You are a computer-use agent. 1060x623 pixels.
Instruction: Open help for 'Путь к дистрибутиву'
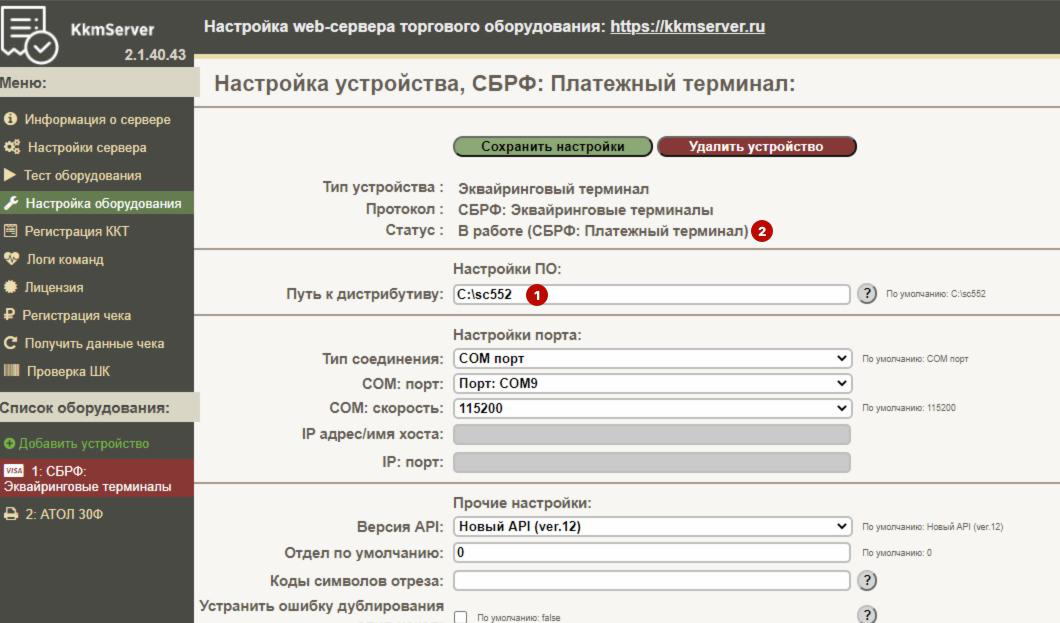867,294
